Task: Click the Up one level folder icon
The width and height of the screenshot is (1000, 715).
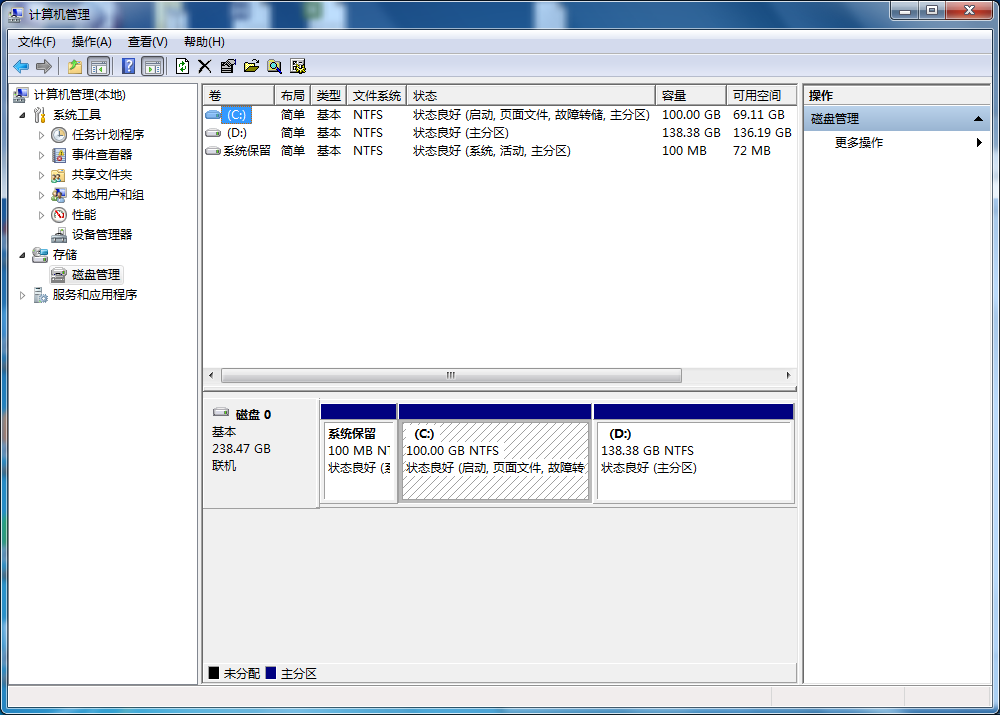Action: [x=75, y=66]
